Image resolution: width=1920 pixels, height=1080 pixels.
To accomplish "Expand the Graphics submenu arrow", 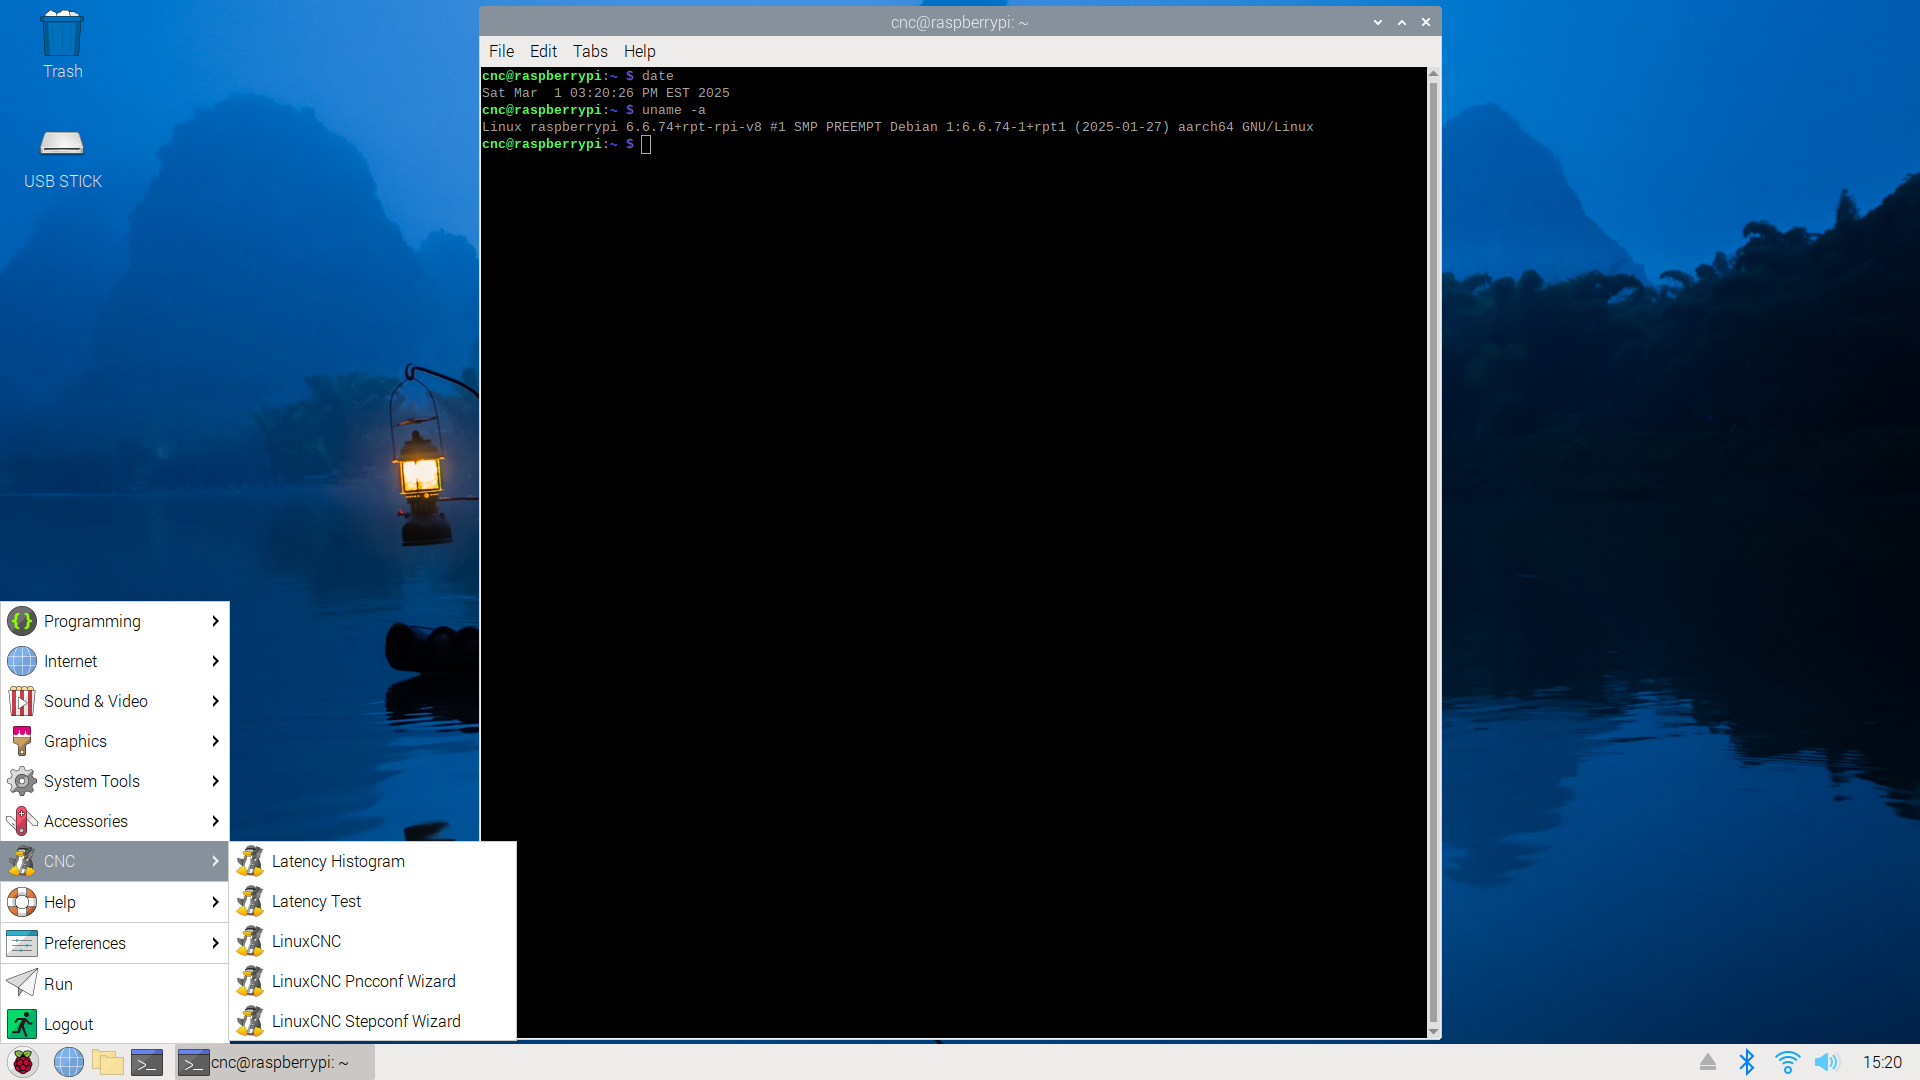I will point(215,741).
